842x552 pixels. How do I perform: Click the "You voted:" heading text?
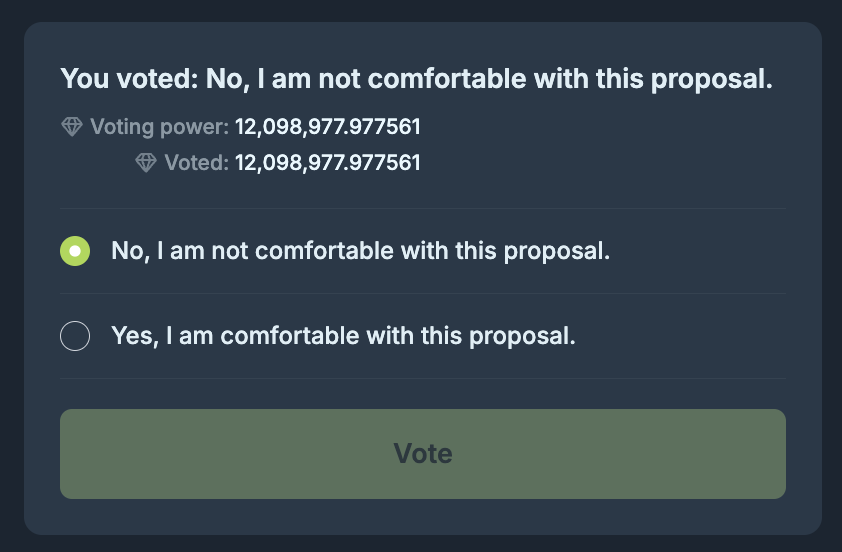129,79
